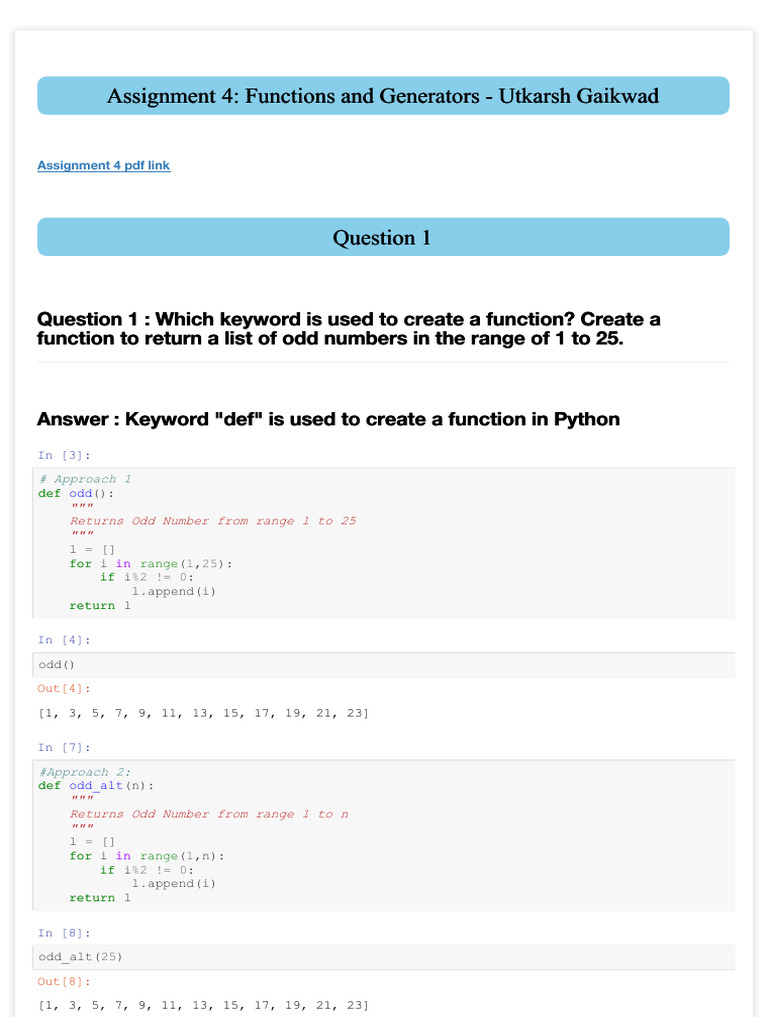Click the Question 1 header banner

tap(383, 237)
